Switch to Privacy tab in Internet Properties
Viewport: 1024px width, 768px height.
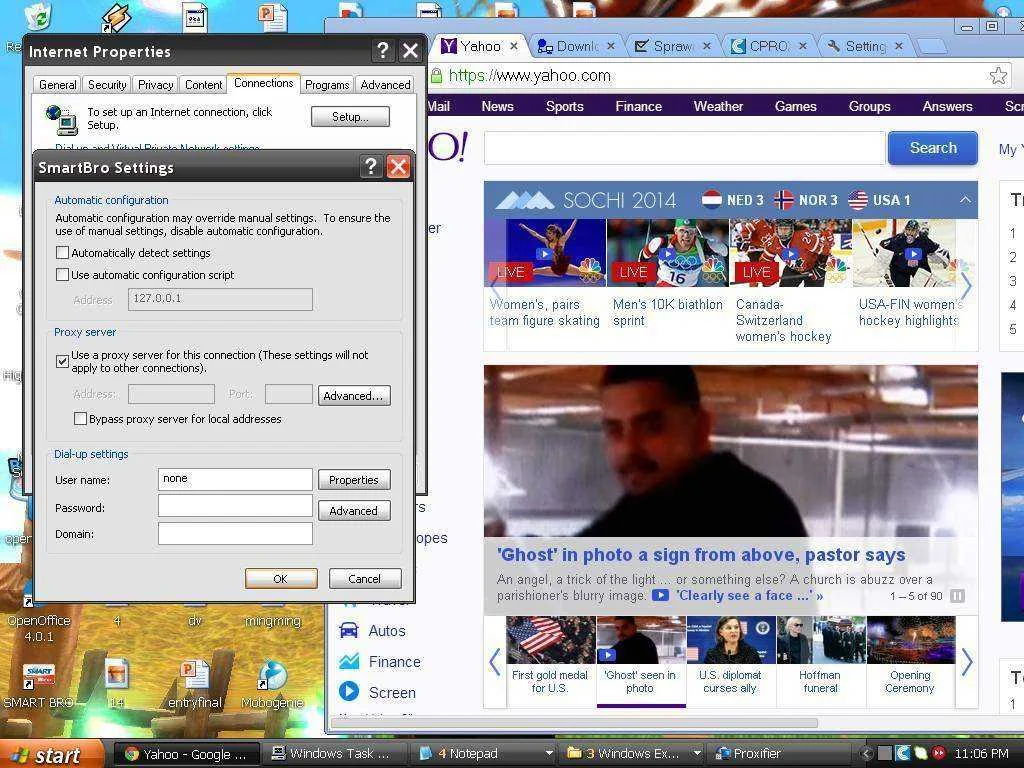click(x=155, y=85)
